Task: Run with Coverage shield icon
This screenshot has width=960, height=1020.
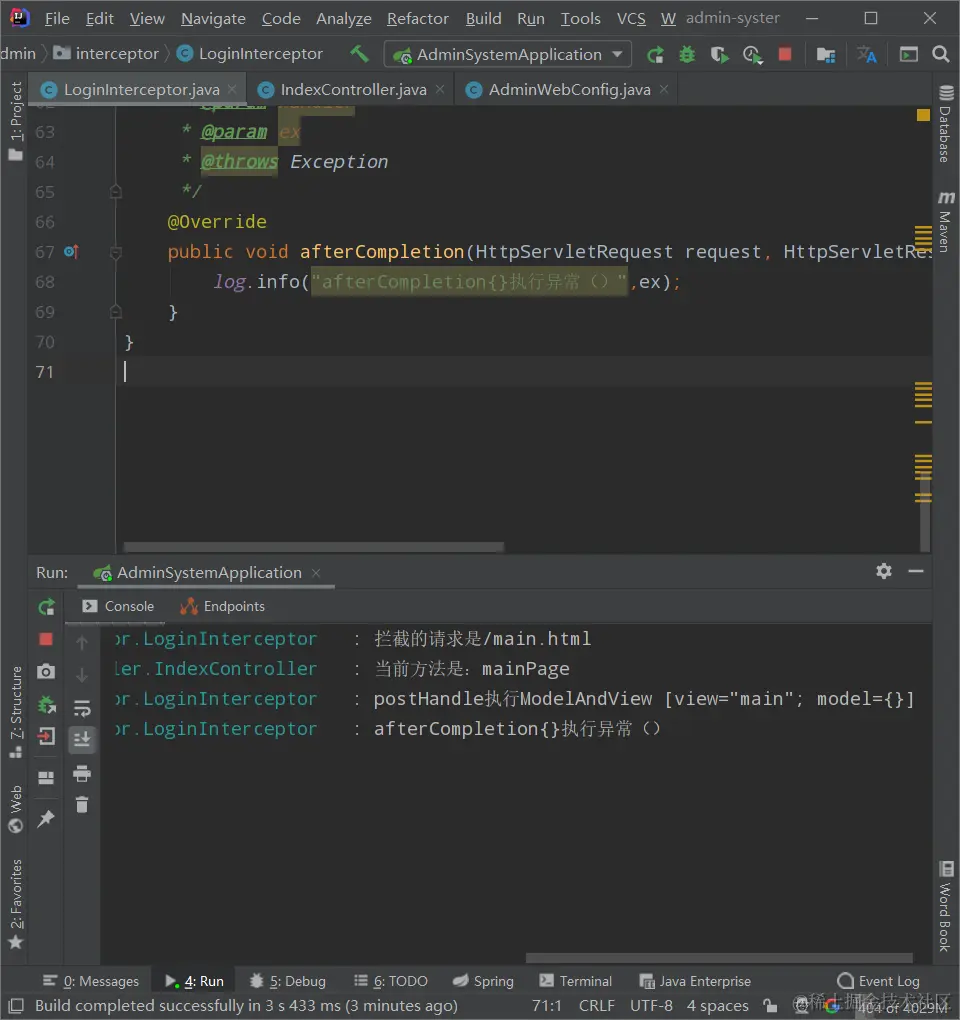Action: coord(719,55)
